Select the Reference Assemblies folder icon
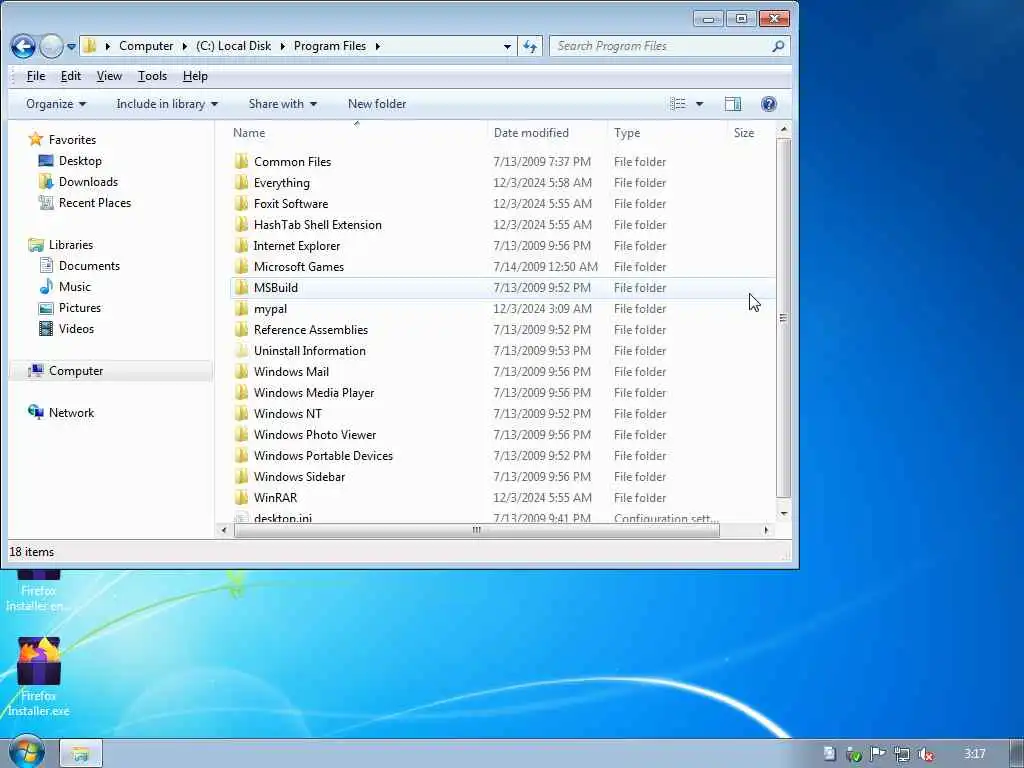This screenshot has height=768, width=1024. click(241, 329)
